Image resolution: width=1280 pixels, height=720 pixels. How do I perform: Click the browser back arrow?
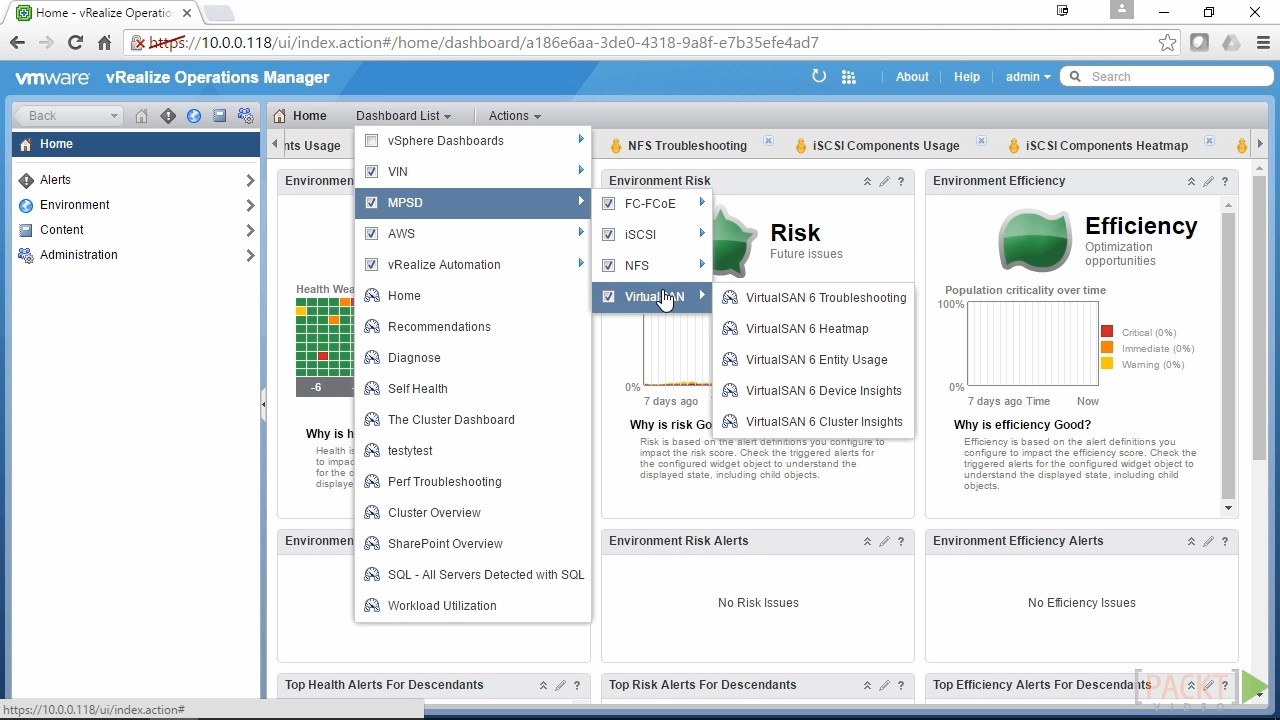[x=17, y=42]
